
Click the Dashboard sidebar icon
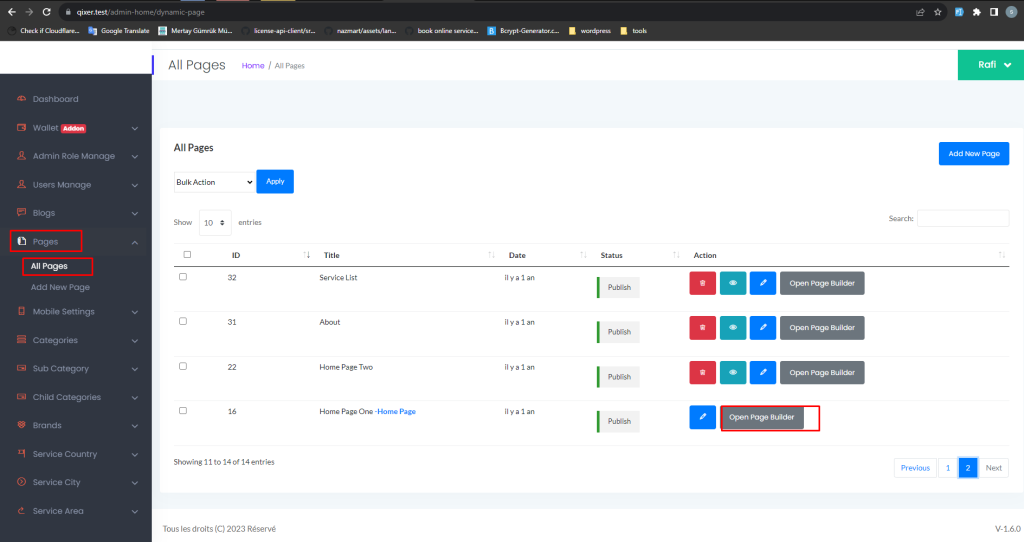pos(22,99)
